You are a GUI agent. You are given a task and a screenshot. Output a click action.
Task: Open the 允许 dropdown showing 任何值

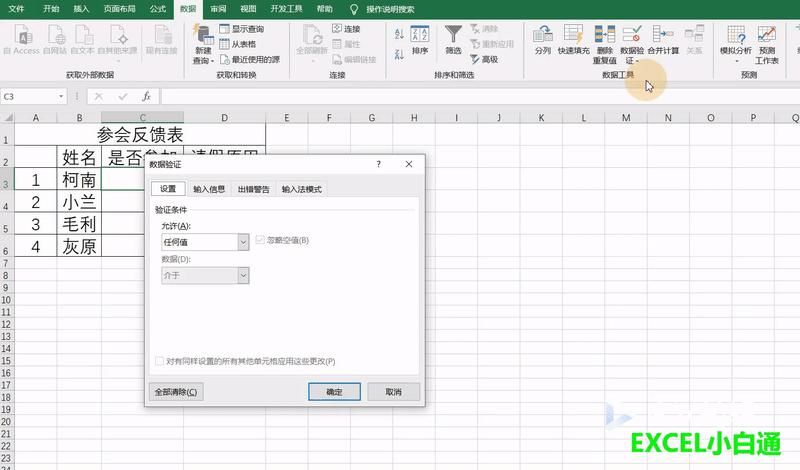243,241
